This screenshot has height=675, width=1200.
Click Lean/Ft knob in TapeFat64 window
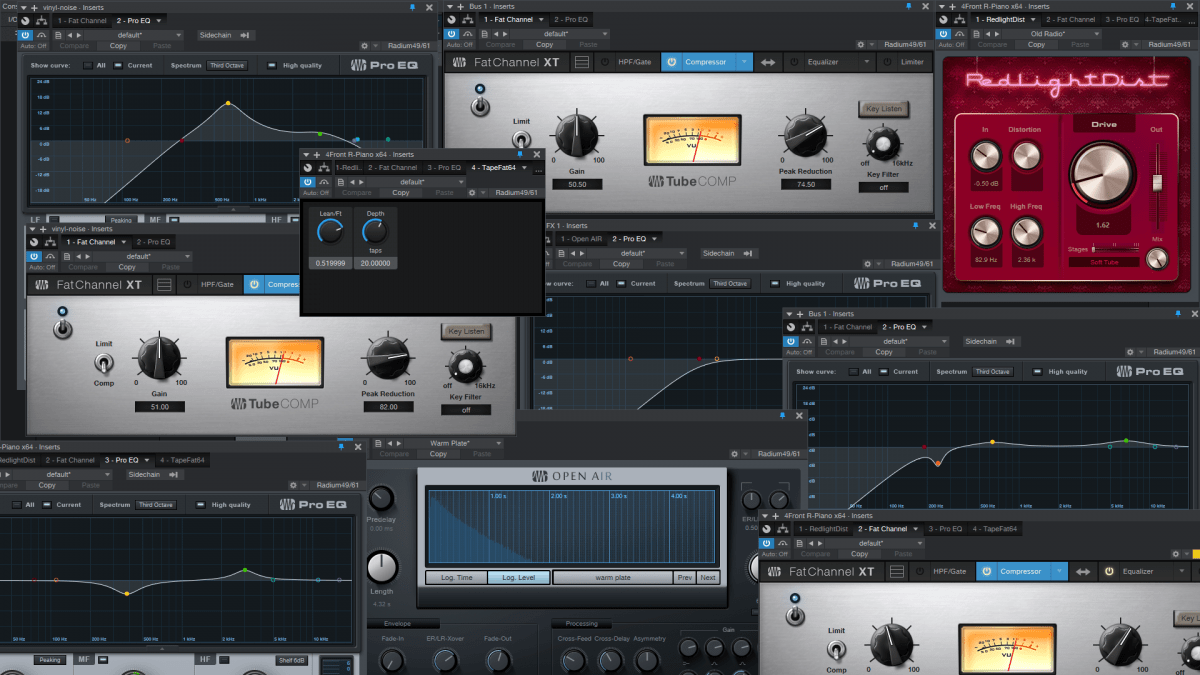click(329, 232)
